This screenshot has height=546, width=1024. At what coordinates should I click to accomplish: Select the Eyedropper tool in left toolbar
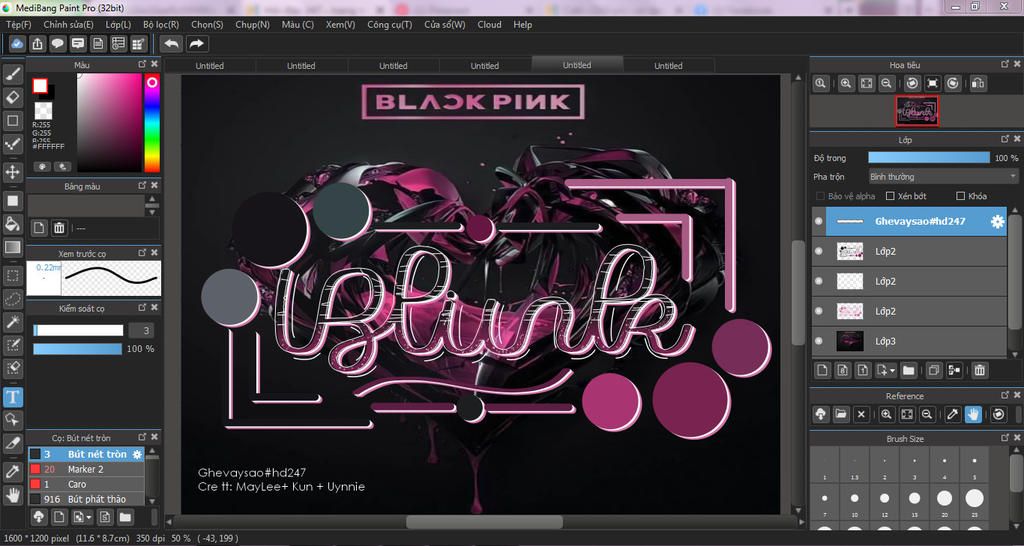click(x=12, y=472)
